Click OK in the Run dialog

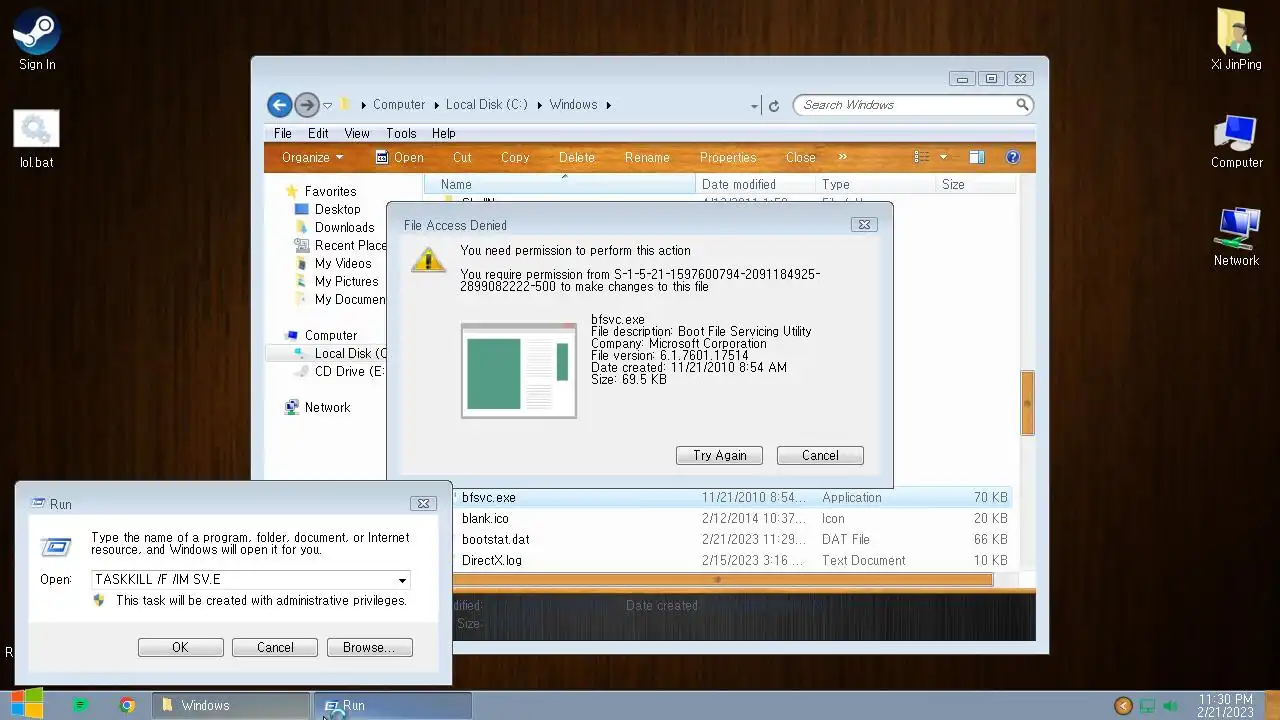[181, 647]
